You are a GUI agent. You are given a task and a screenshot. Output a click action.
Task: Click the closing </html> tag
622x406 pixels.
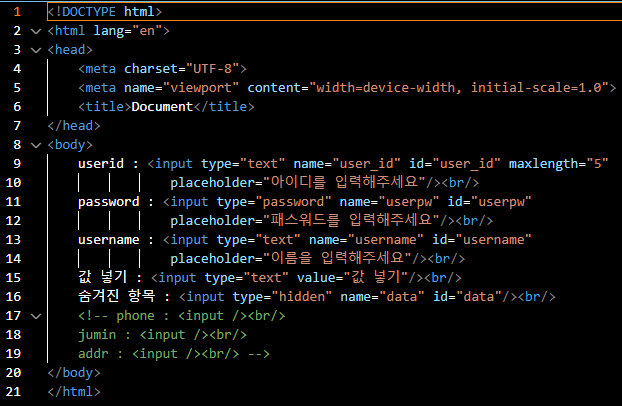74,392
